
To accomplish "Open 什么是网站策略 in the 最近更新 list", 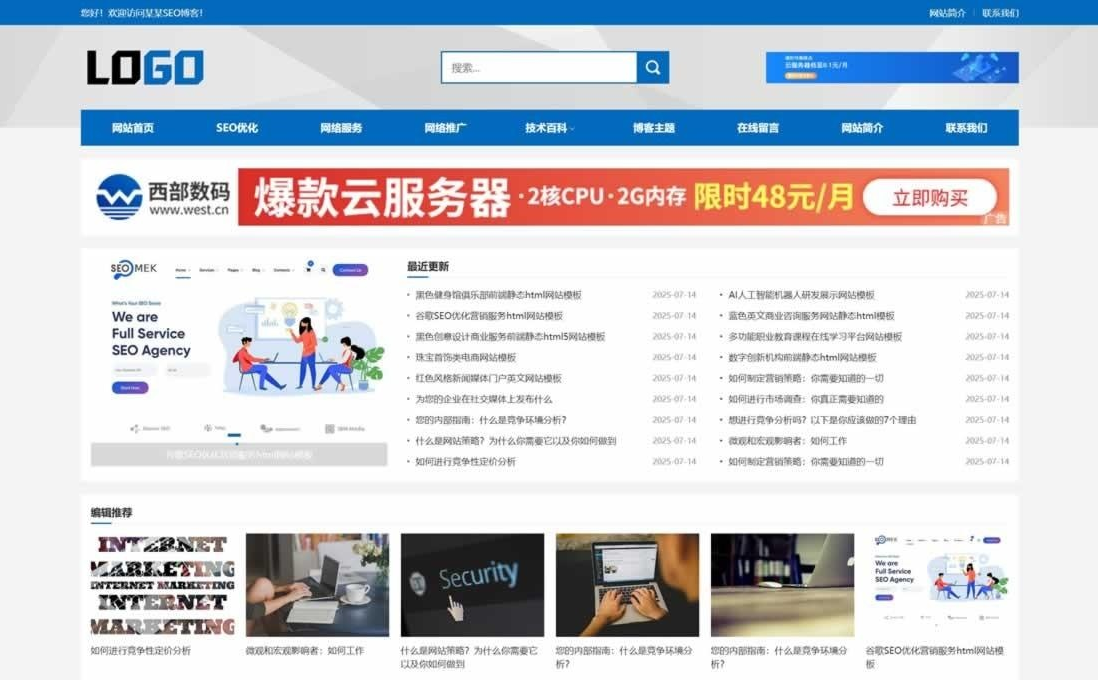I will [x=516, y=441].
